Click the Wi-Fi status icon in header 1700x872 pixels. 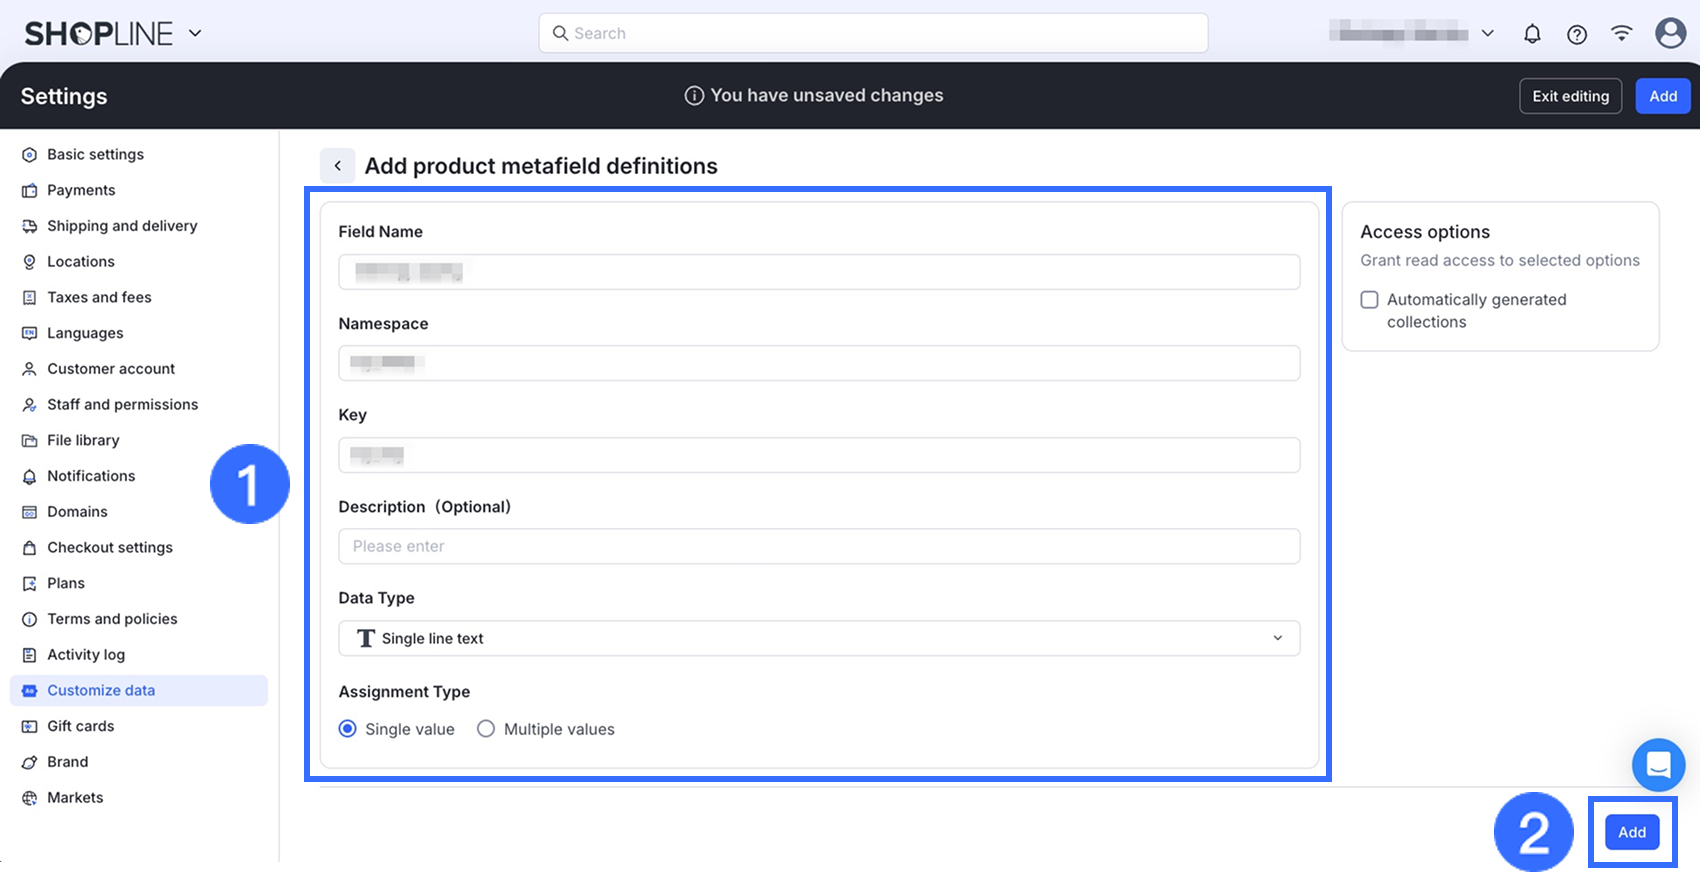(x=1622, y=34)
